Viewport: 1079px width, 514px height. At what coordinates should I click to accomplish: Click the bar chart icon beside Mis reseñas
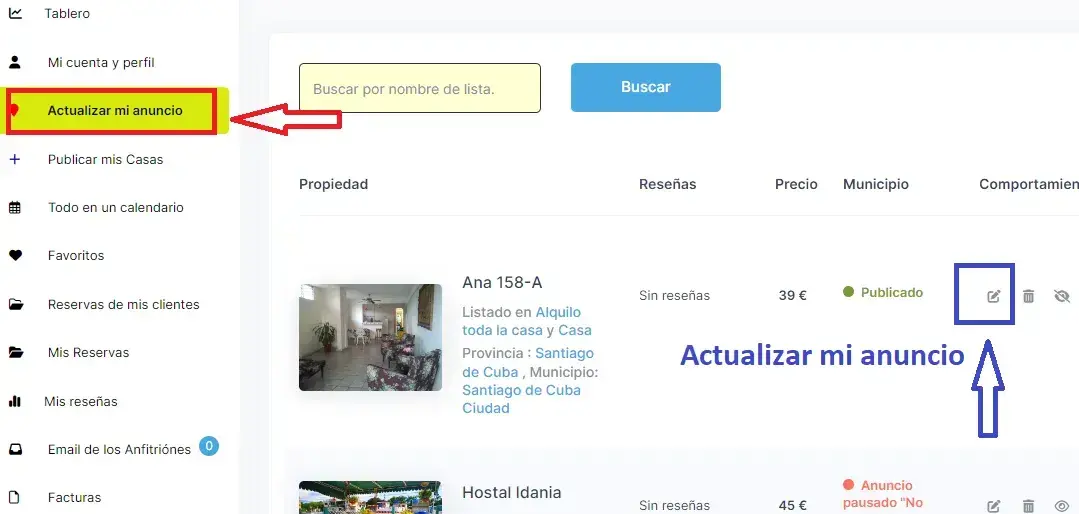(14, 401)
